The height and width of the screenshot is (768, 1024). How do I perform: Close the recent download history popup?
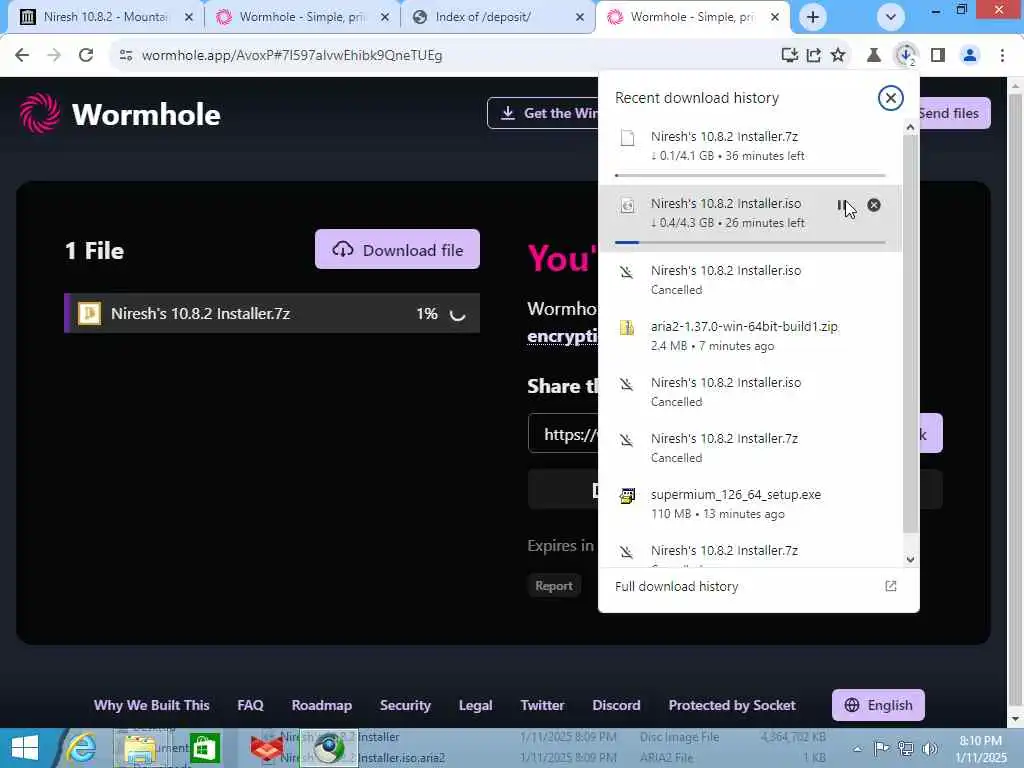click(x=890, y=98)
